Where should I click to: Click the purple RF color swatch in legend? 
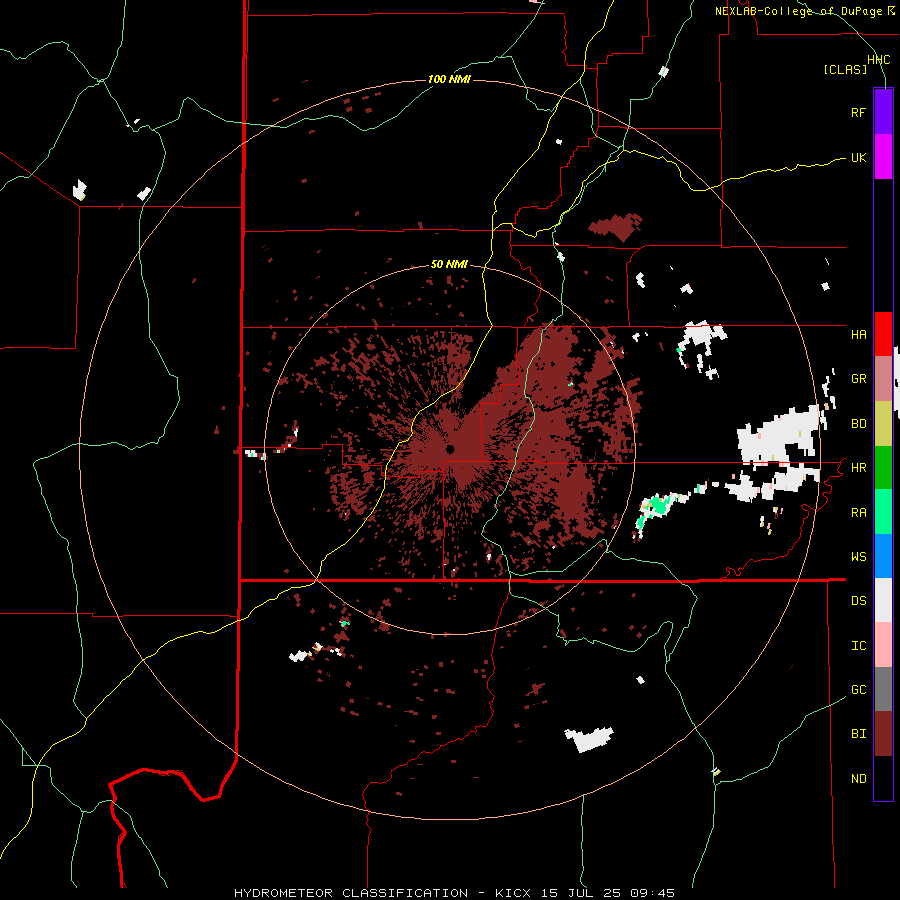[883, 111]
